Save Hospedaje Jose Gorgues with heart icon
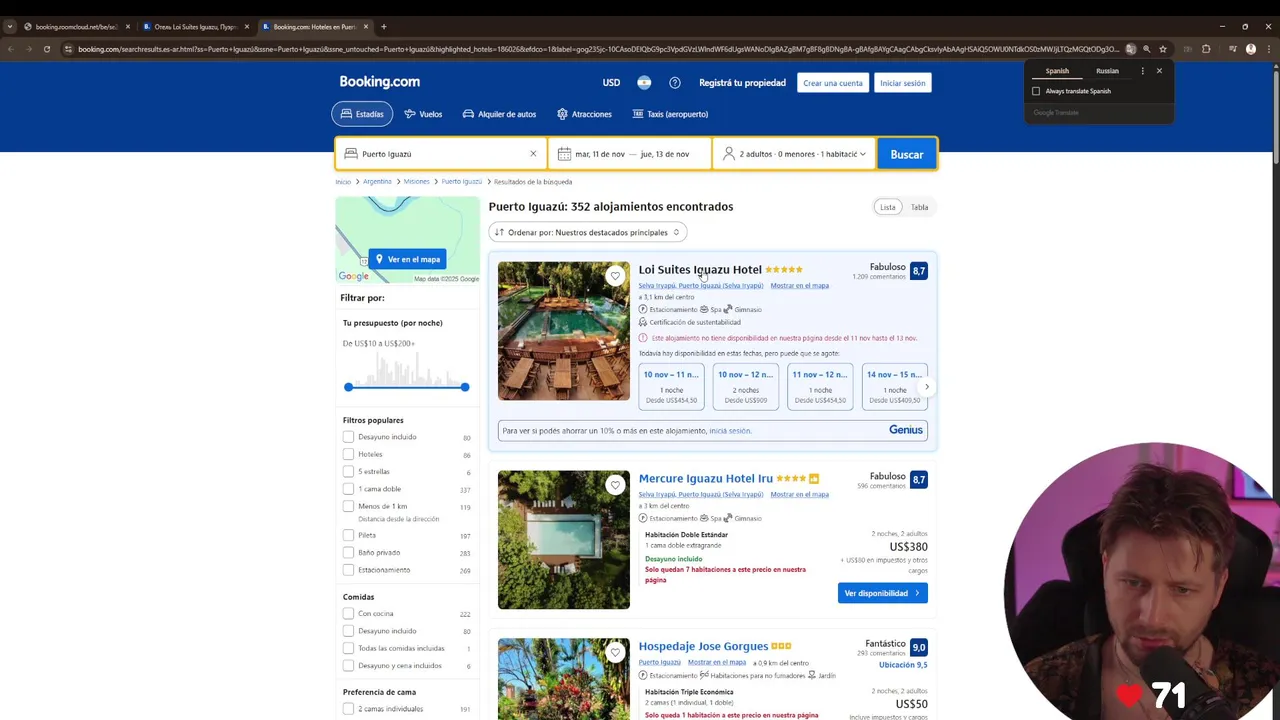Screen dimensions: 1280x720 [615, 653]
